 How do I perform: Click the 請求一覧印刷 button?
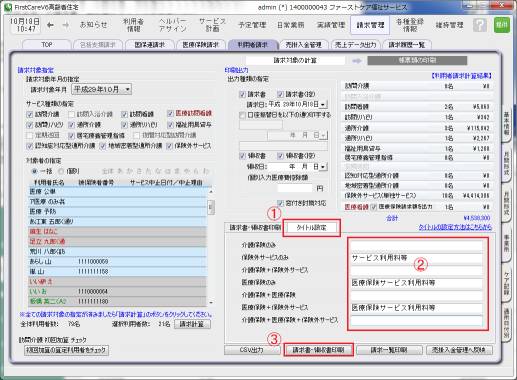389,350
